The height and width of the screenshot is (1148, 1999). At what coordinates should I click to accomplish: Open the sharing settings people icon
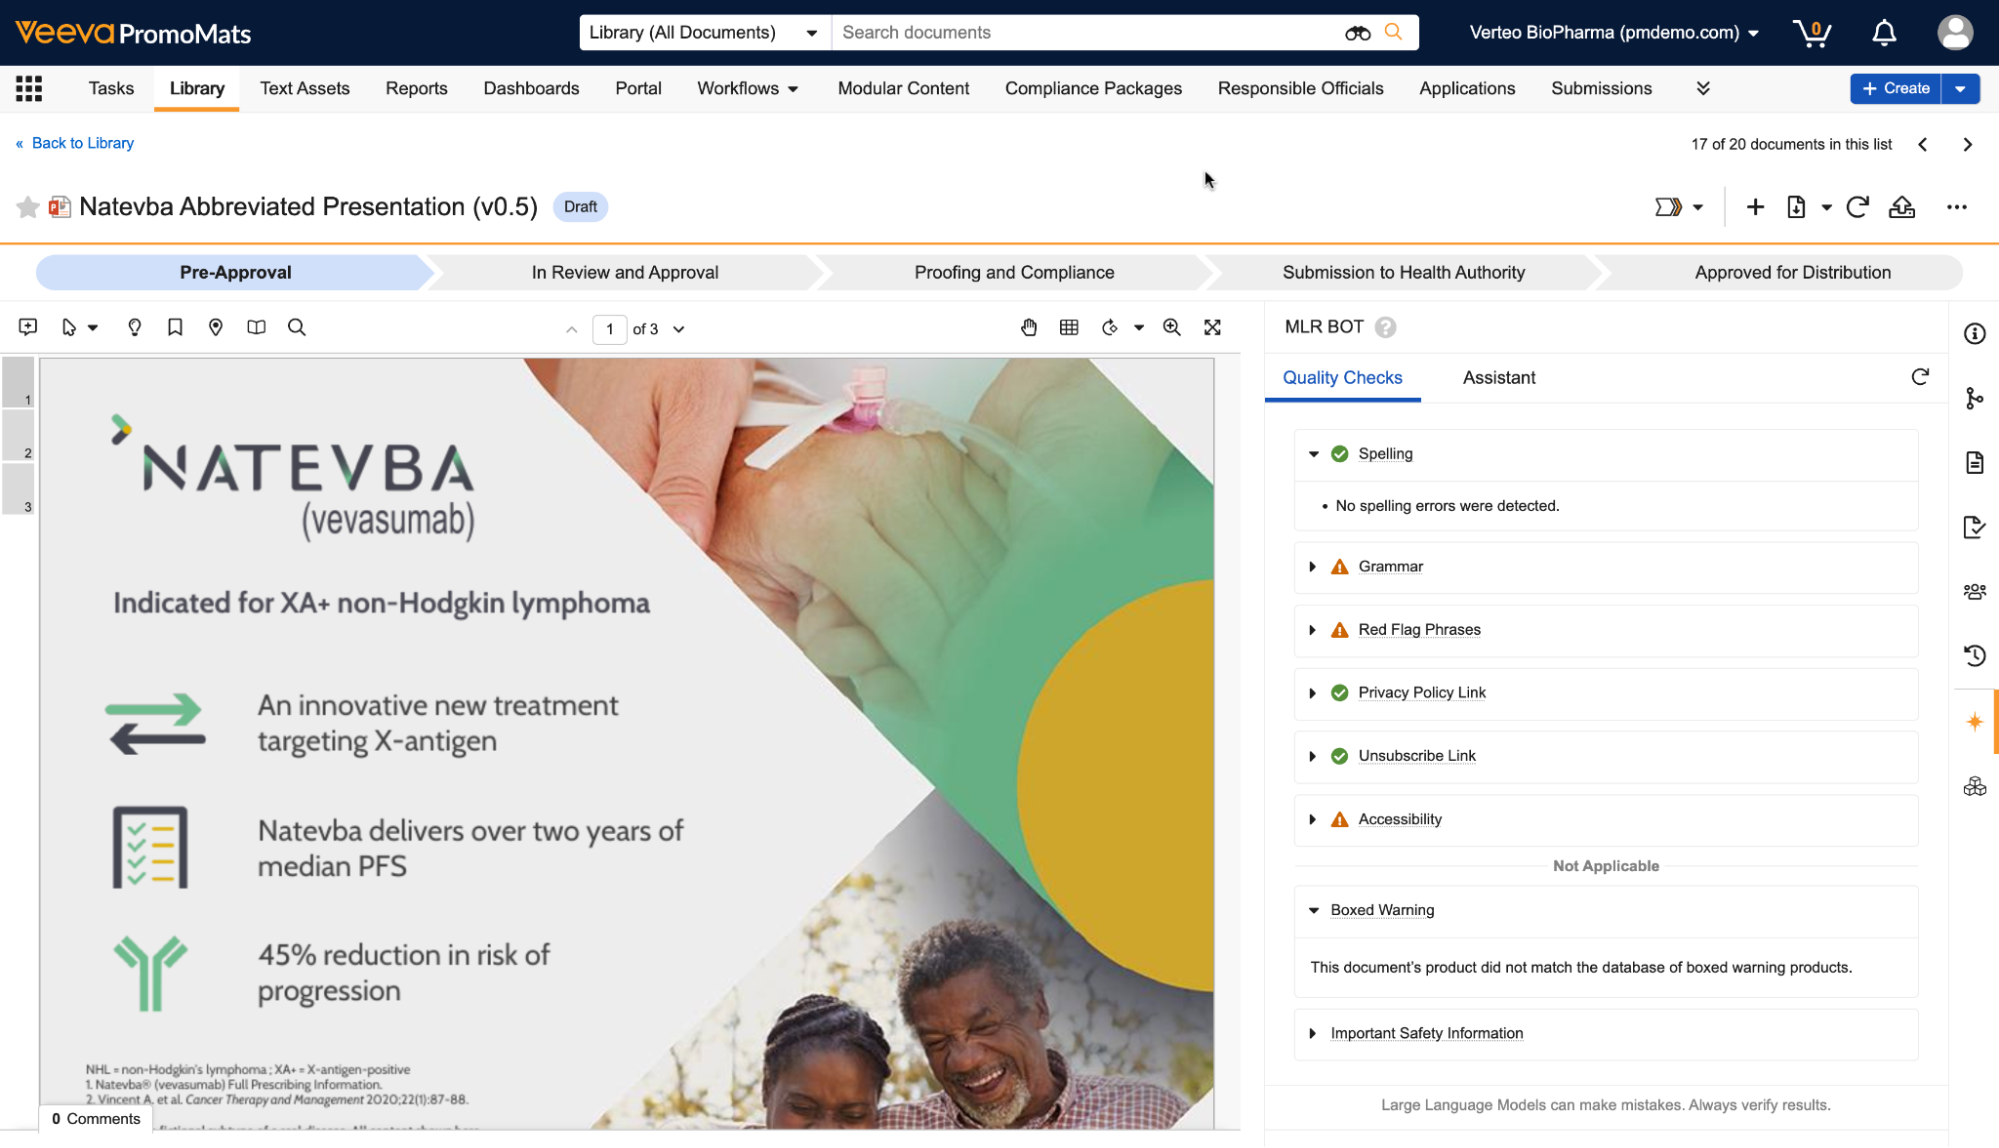coord(1975,592)
